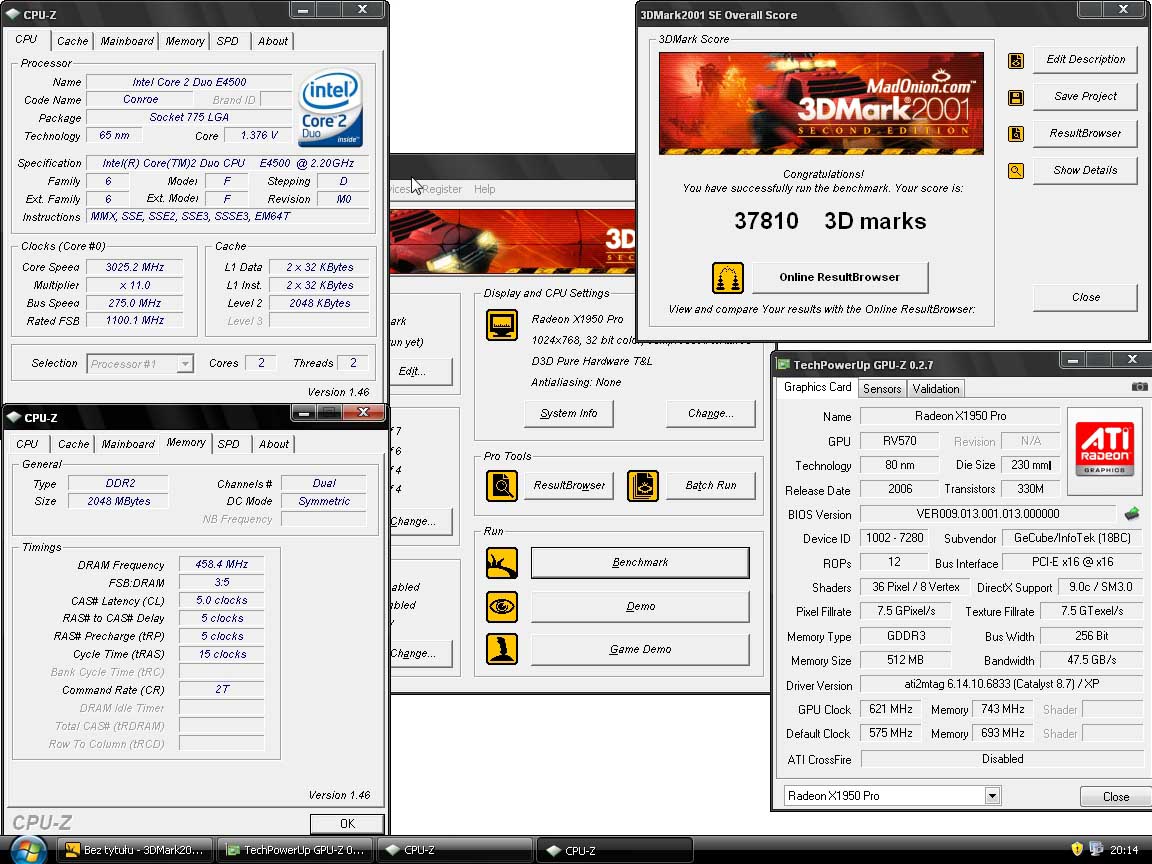Click the Close button in GPU-Z
This screenshot has height=864, width=1152.
tap(1115, 796)
